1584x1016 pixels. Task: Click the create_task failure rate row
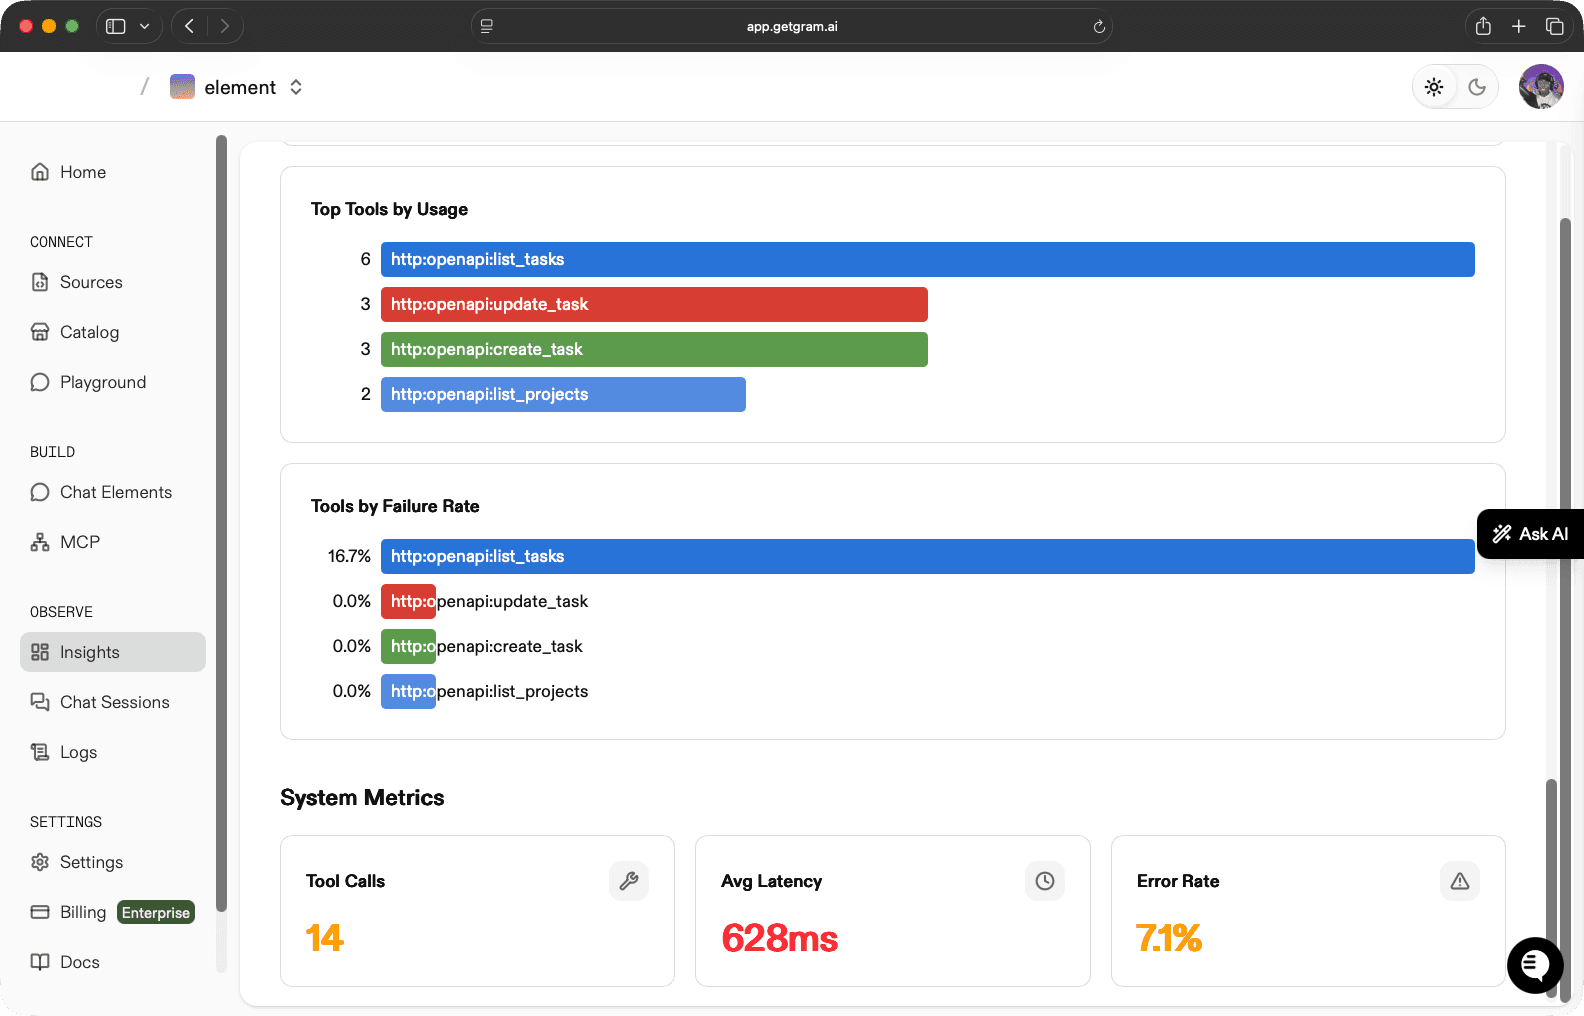893,646
